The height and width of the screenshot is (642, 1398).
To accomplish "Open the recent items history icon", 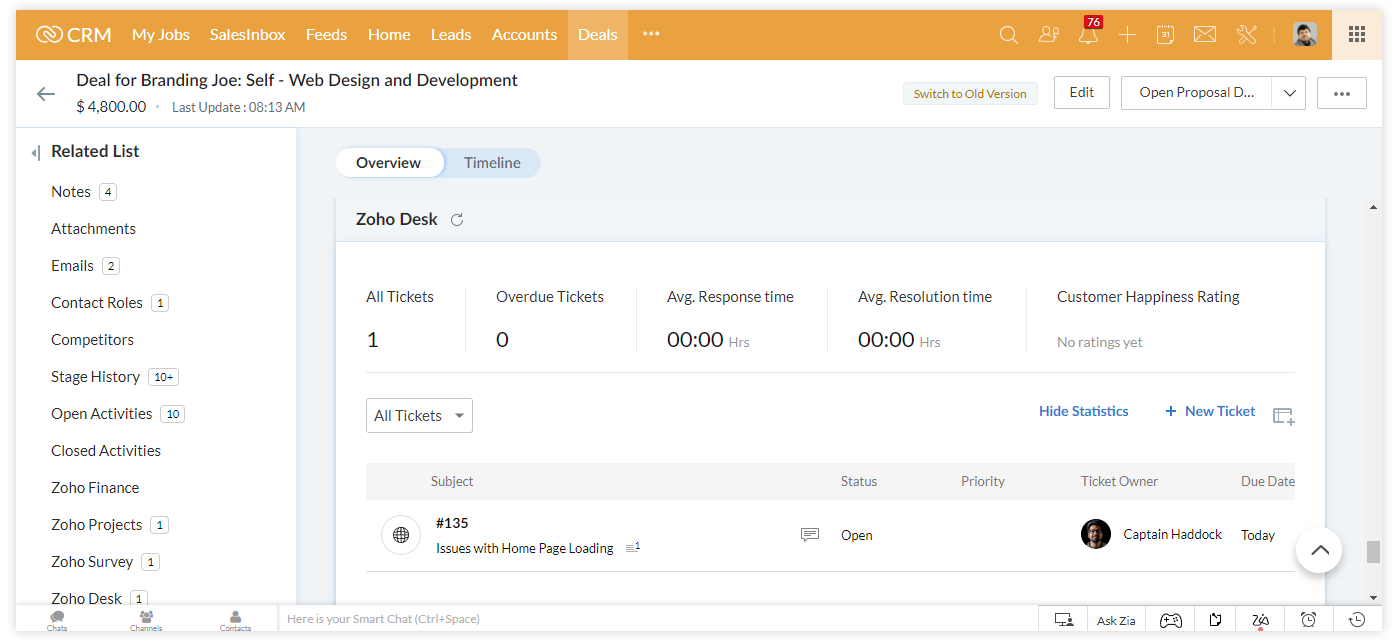I will point(1357,620).
